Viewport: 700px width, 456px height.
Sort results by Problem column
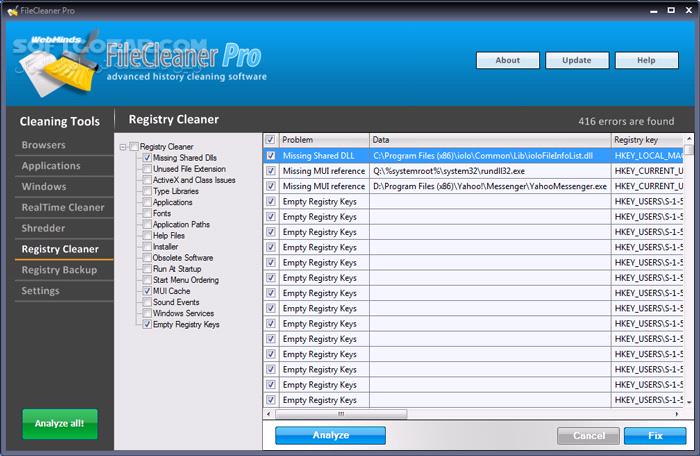point(324,140)
